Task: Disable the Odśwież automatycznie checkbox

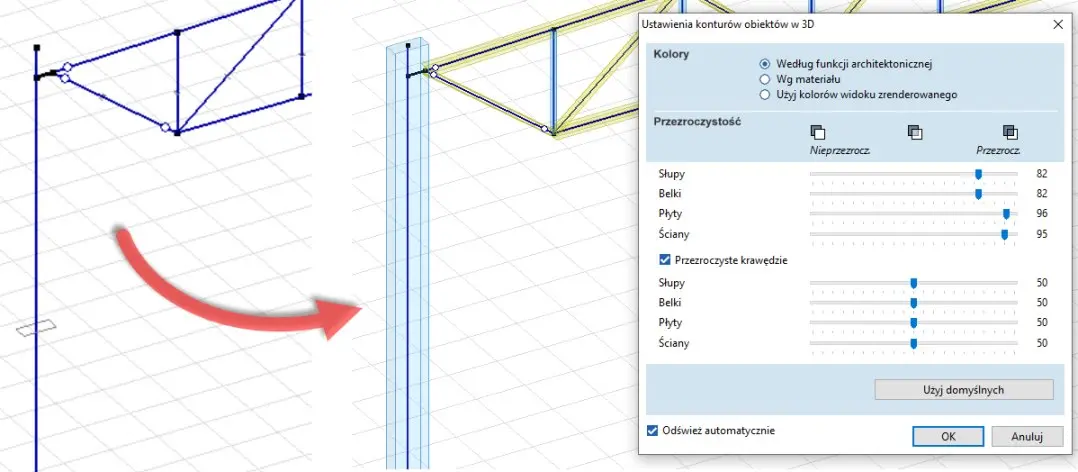Action: click(653, 431)
